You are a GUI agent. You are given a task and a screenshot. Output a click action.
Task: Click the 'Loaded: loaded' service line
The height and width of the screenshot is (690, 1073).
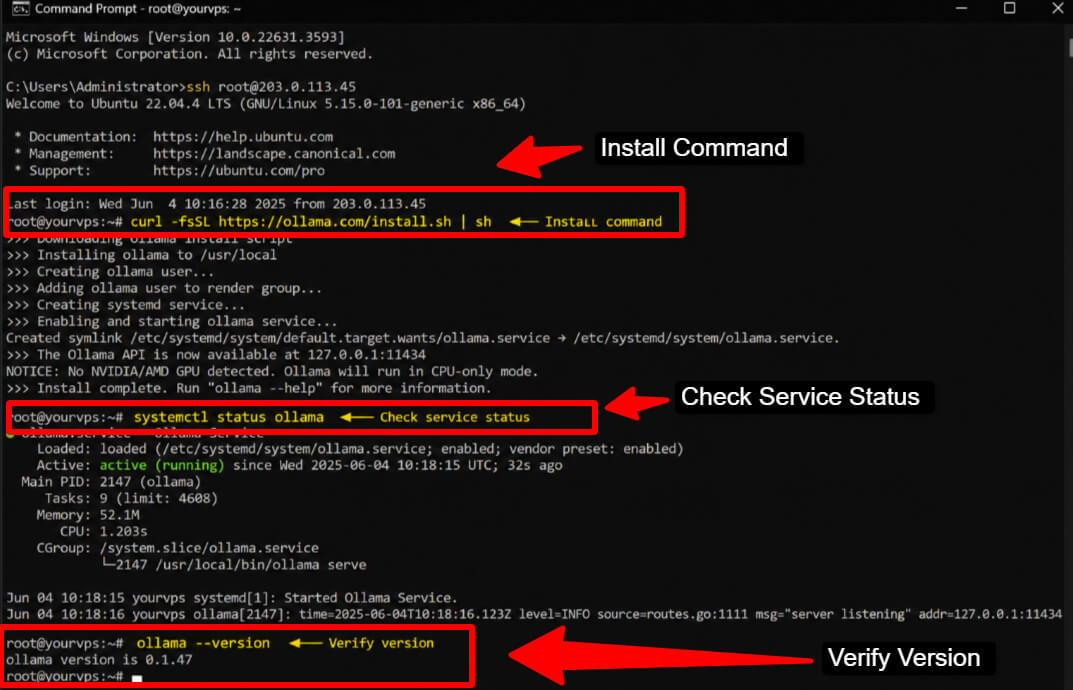point(360,449)
